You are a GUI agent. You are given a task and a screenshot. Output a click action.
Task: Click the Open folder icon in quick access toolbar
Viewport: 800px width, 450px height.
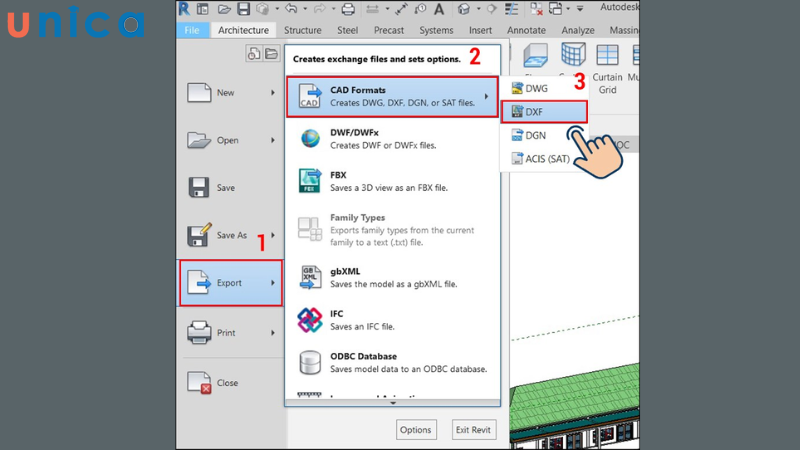coord(224,9)
